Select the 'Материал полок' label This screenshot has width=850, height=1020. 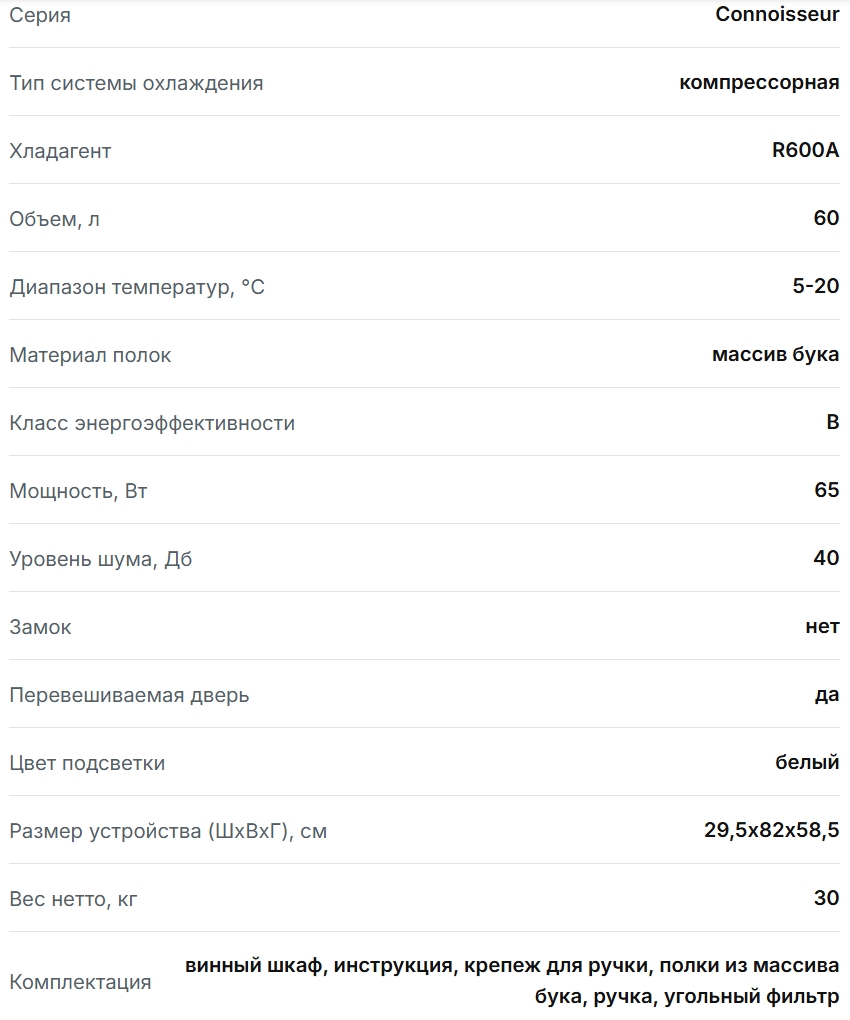tap(90, 355)
